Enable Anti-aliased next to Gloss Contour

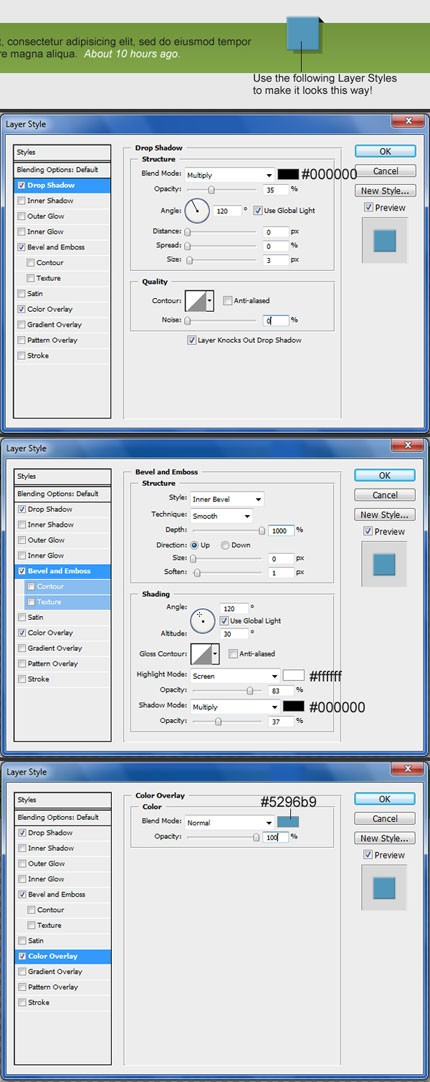[x=233, y=653]
